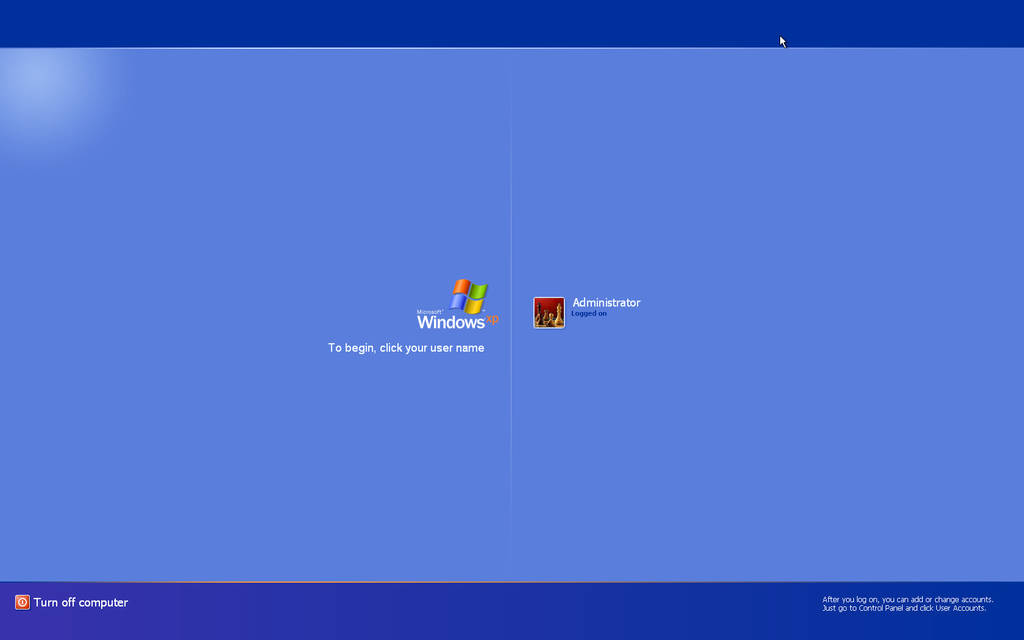
Task: Click the Turn off computer text label
Action: point(80,602)
